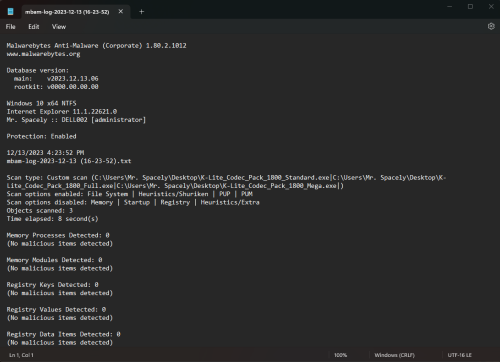Open Notepad settings gear icon
This screenshot has width=500, height=362.
[491, 26]
